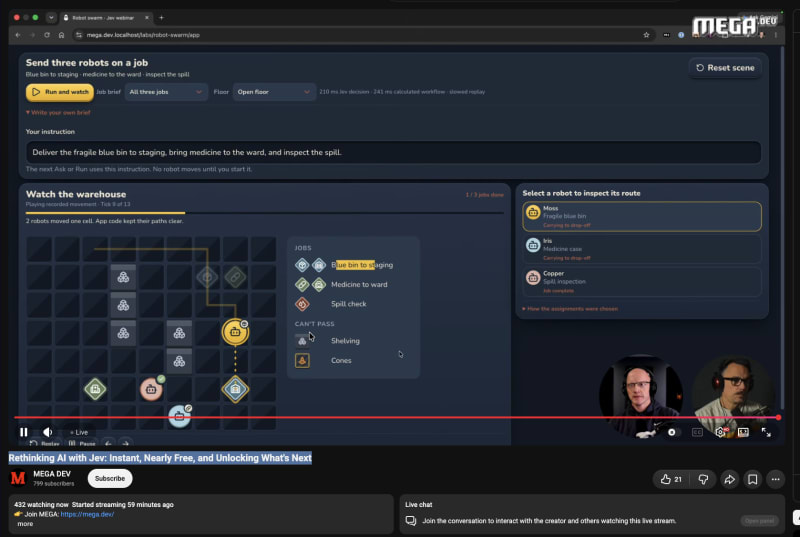Open the MEGA DEV channel name
Image resolution: width=800 pixels, height=537 pixels.
[x=52, y=474]
